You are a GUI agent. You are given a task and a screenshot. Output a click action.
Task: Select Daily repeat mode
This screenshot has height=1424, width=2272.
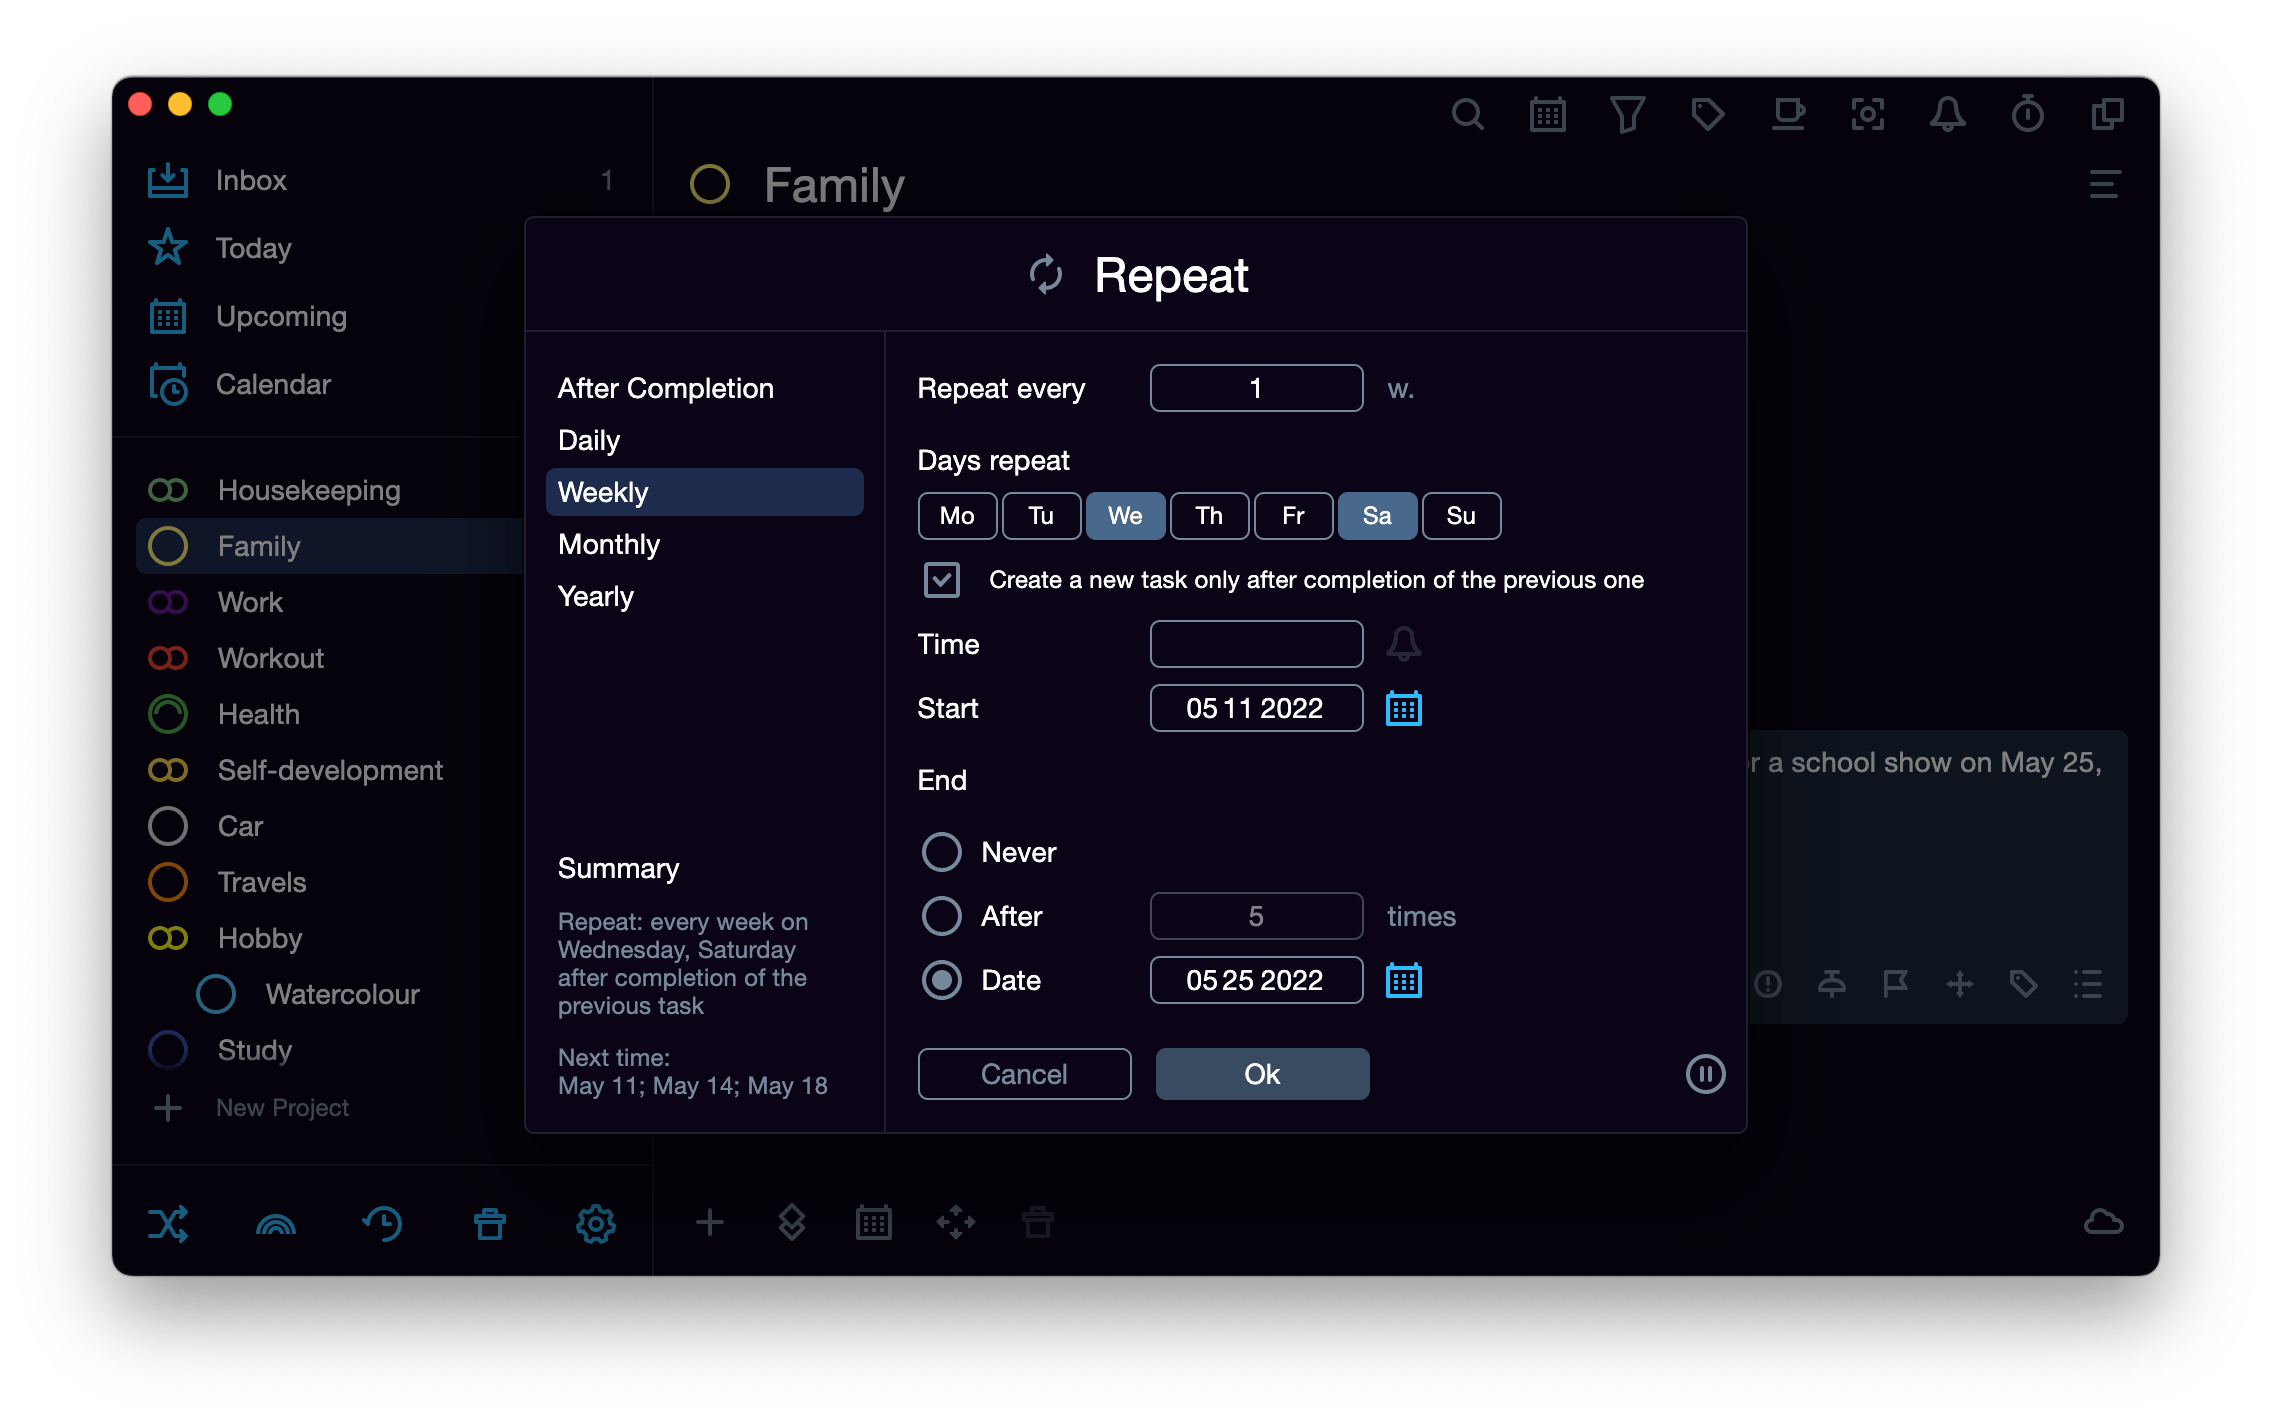[x=704, y=440]
